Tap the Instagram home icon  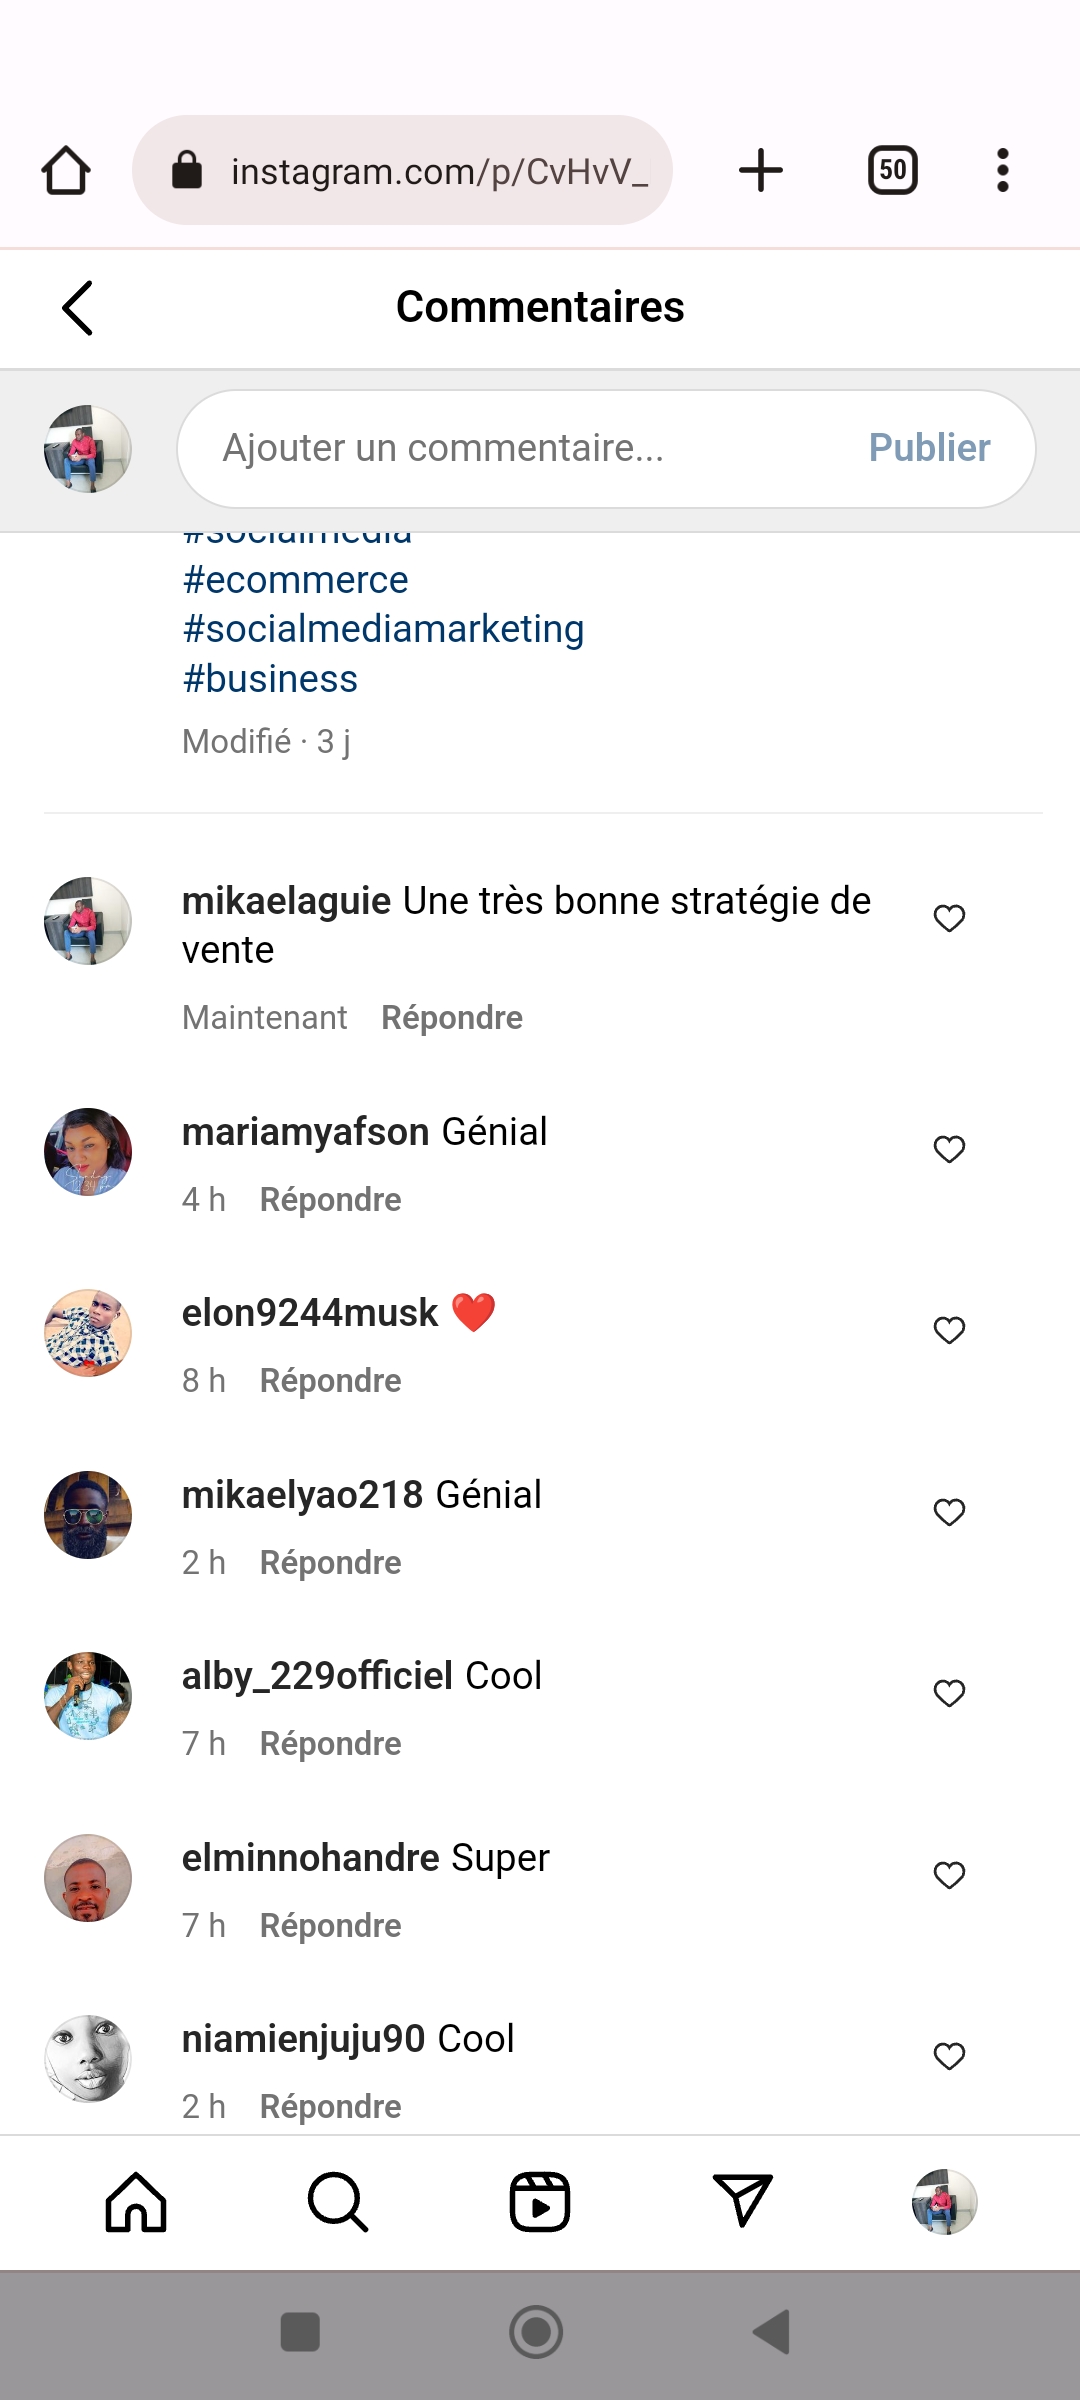pos(136,2202)
